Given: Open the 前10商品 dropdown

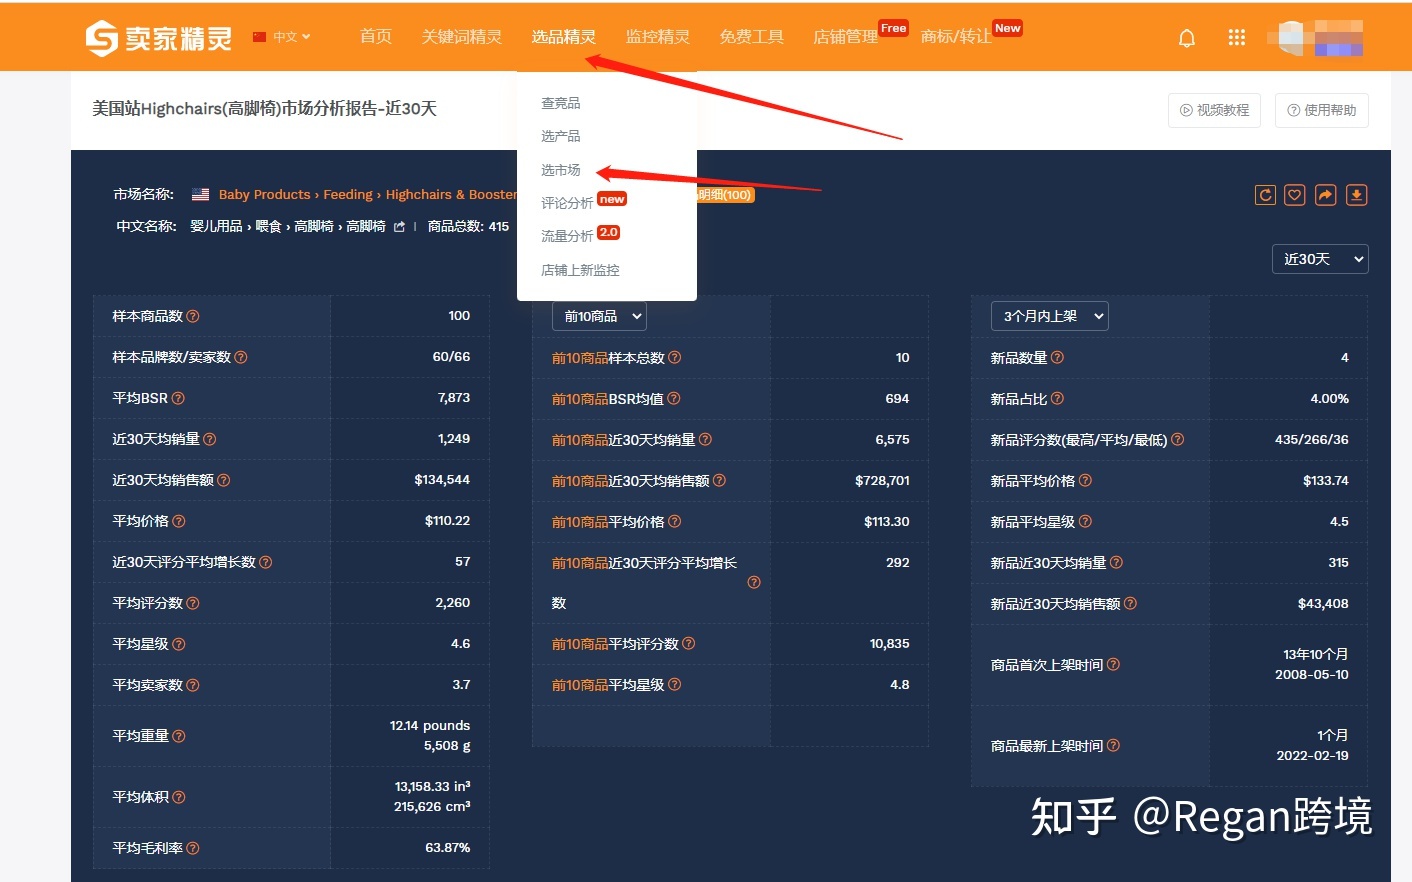Looking at the screenshot, I should [x=599, y=316].
